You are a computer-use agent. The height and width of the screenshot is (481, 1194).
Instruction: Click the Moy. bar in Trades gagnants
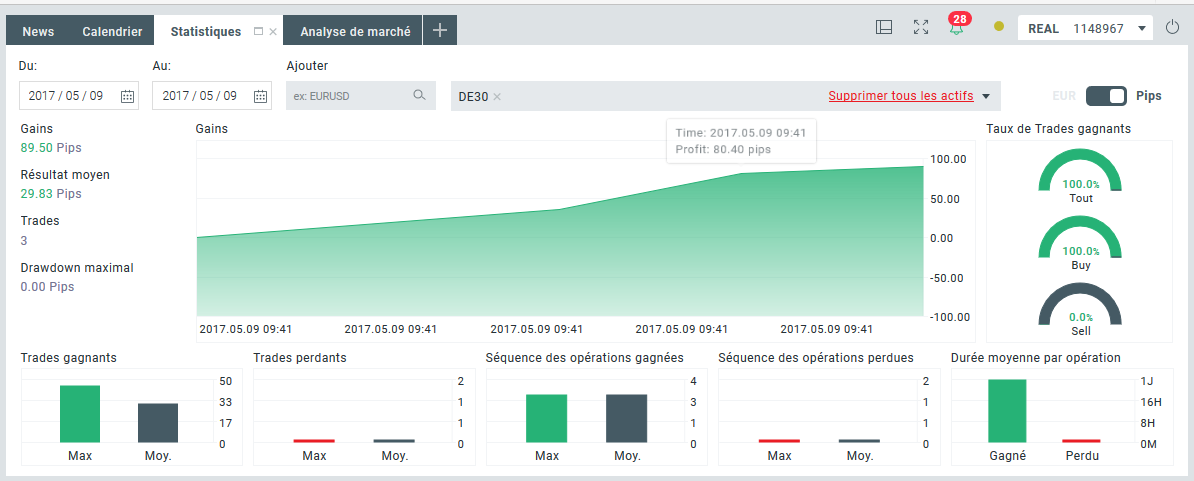pyautogui.click(x=158, y=422)
